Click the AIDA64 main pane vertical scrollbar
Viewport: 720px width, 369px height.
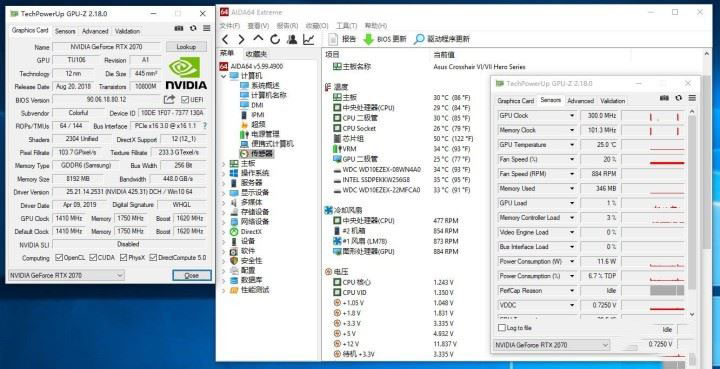coord(707,207)
